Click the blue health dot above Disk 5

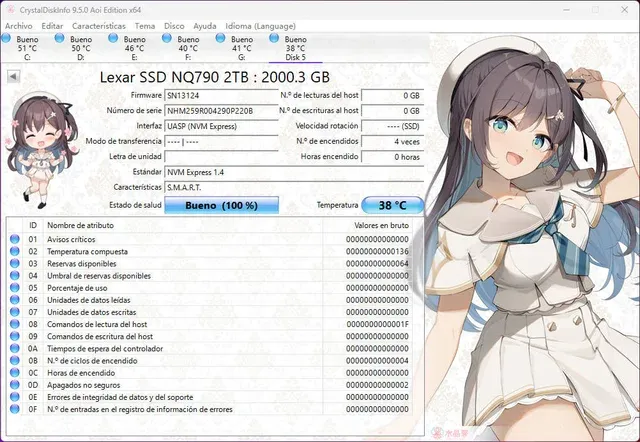pyautogui.click(x=274, y=38)
